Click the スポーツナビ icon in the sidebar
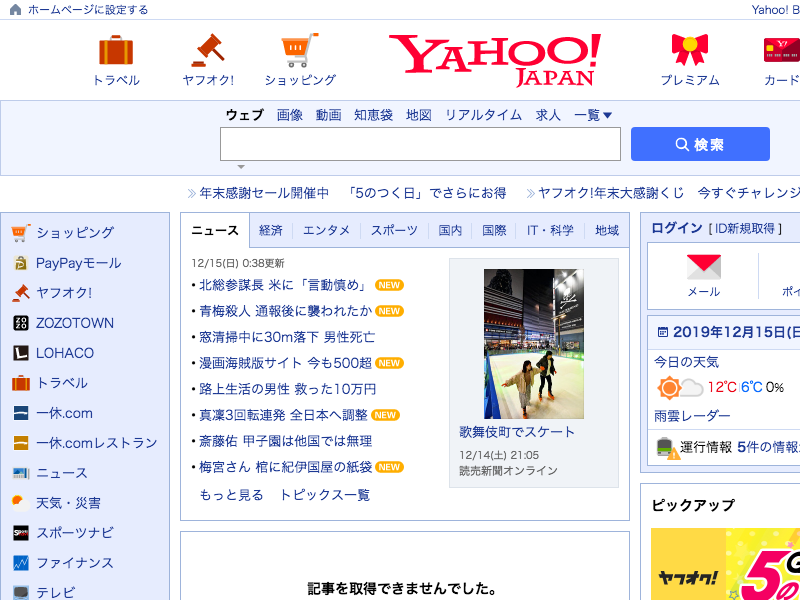The width and height of the screenshot is (800, 600). (x=21, y=533)
